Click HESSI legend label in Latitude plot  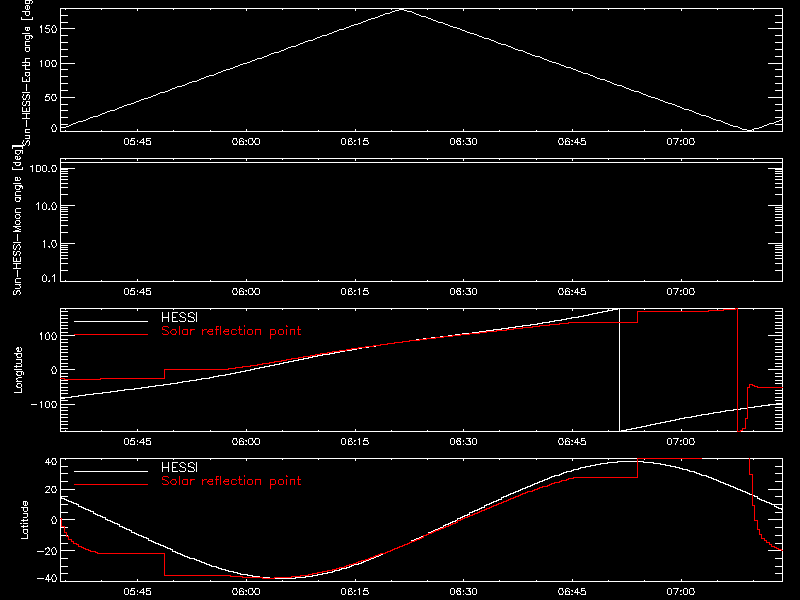click(180, 467)
